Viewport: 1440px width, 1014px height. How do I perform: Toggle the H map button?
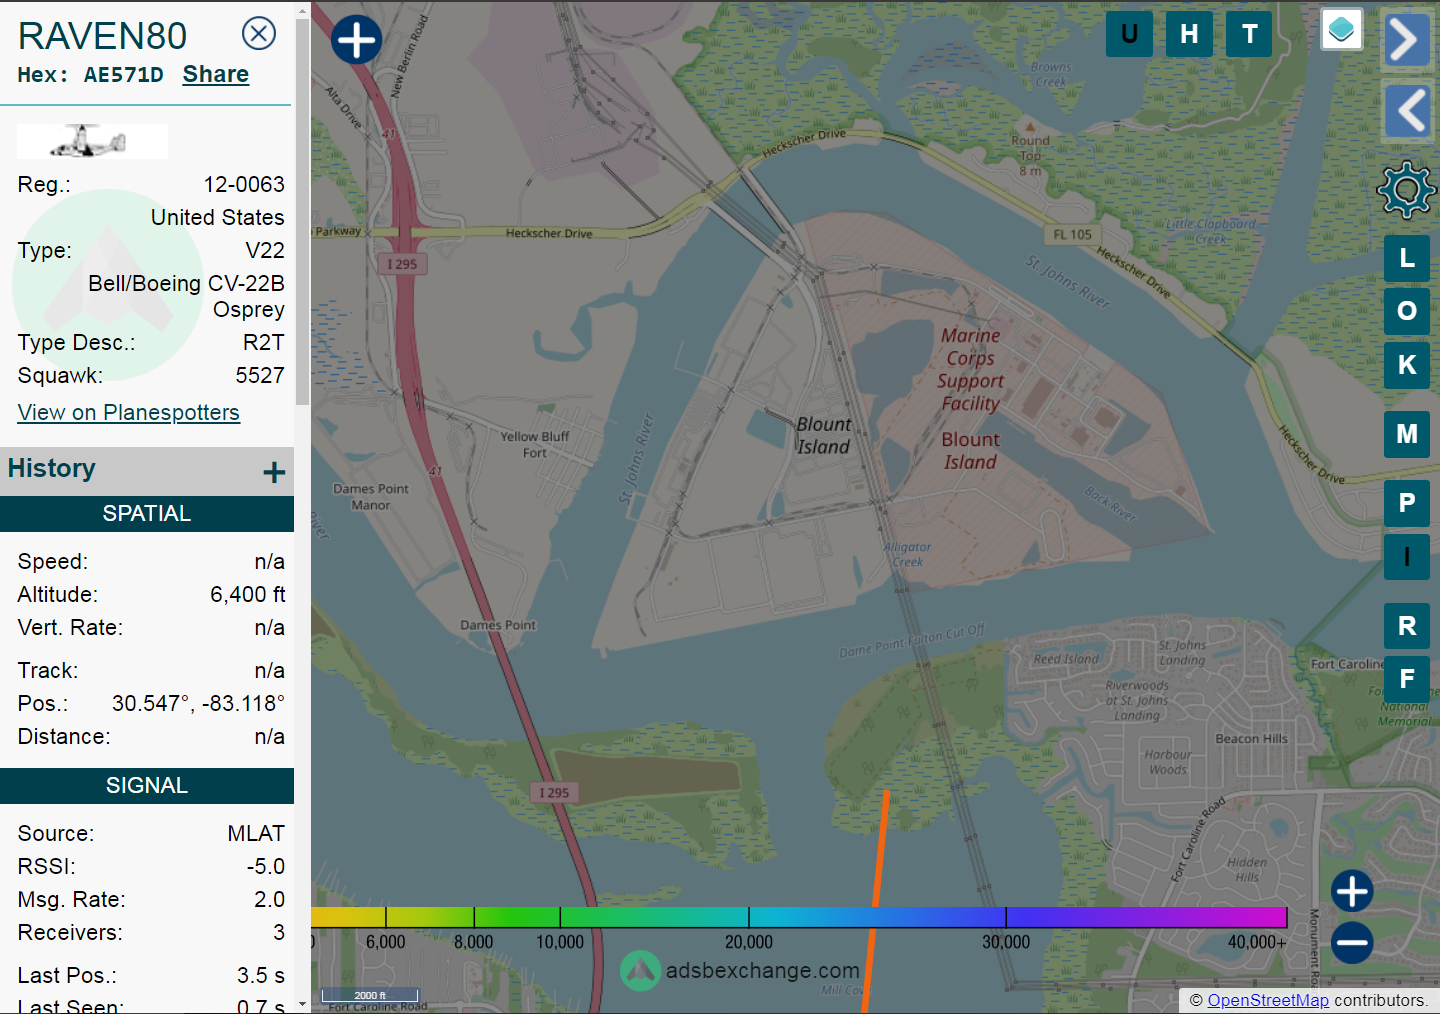pos(1189,34)
